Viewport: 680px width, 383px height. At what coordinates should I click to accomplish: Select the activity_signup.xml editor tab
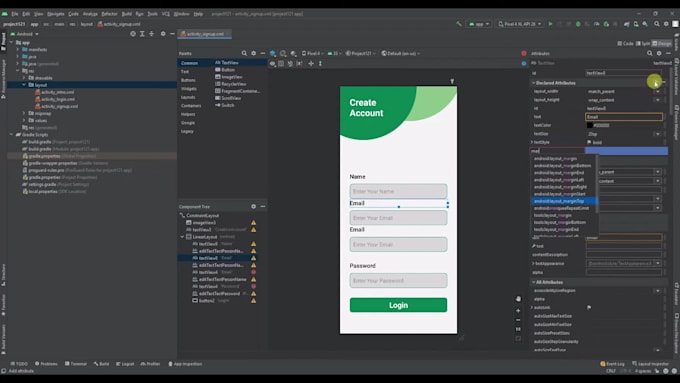[x=204, y=34]
